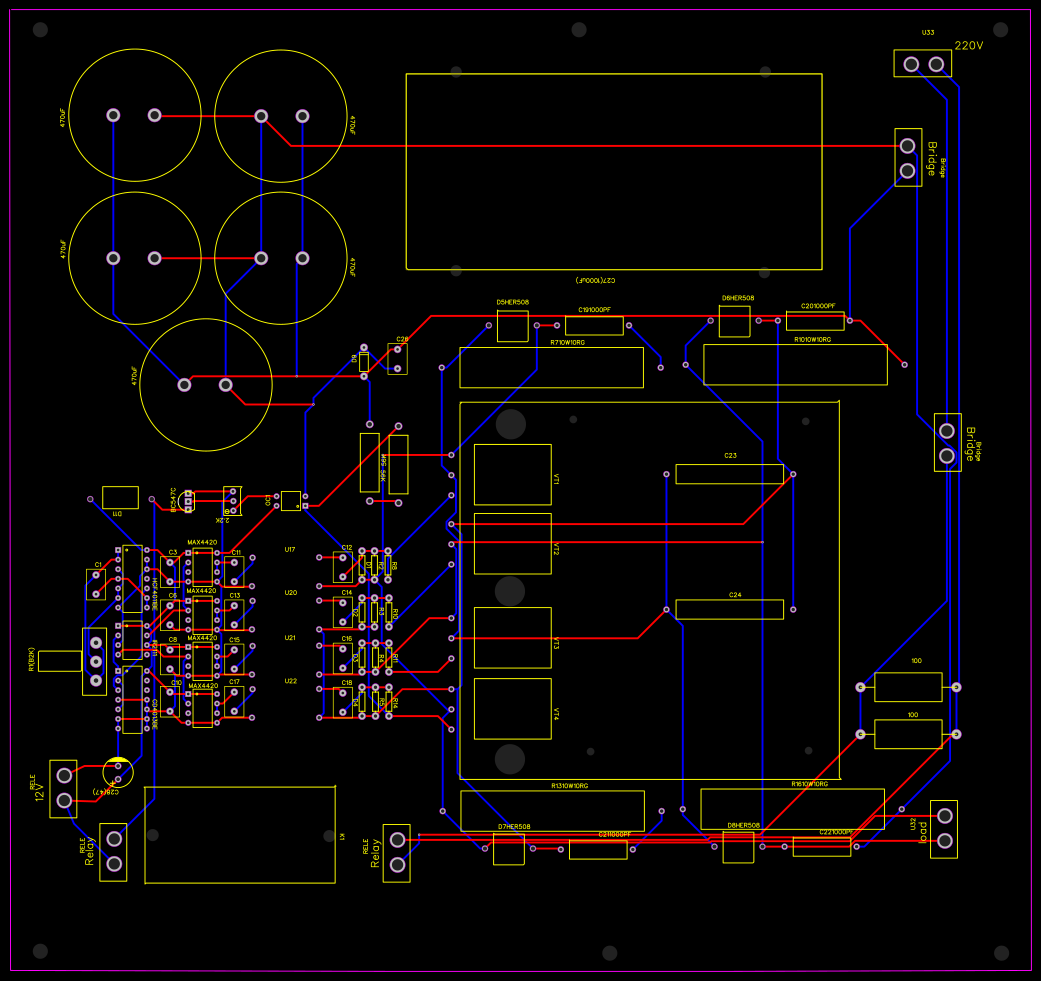Click the U33 220V connector footprint
1041x981 pixels.
tap(922, 63)
